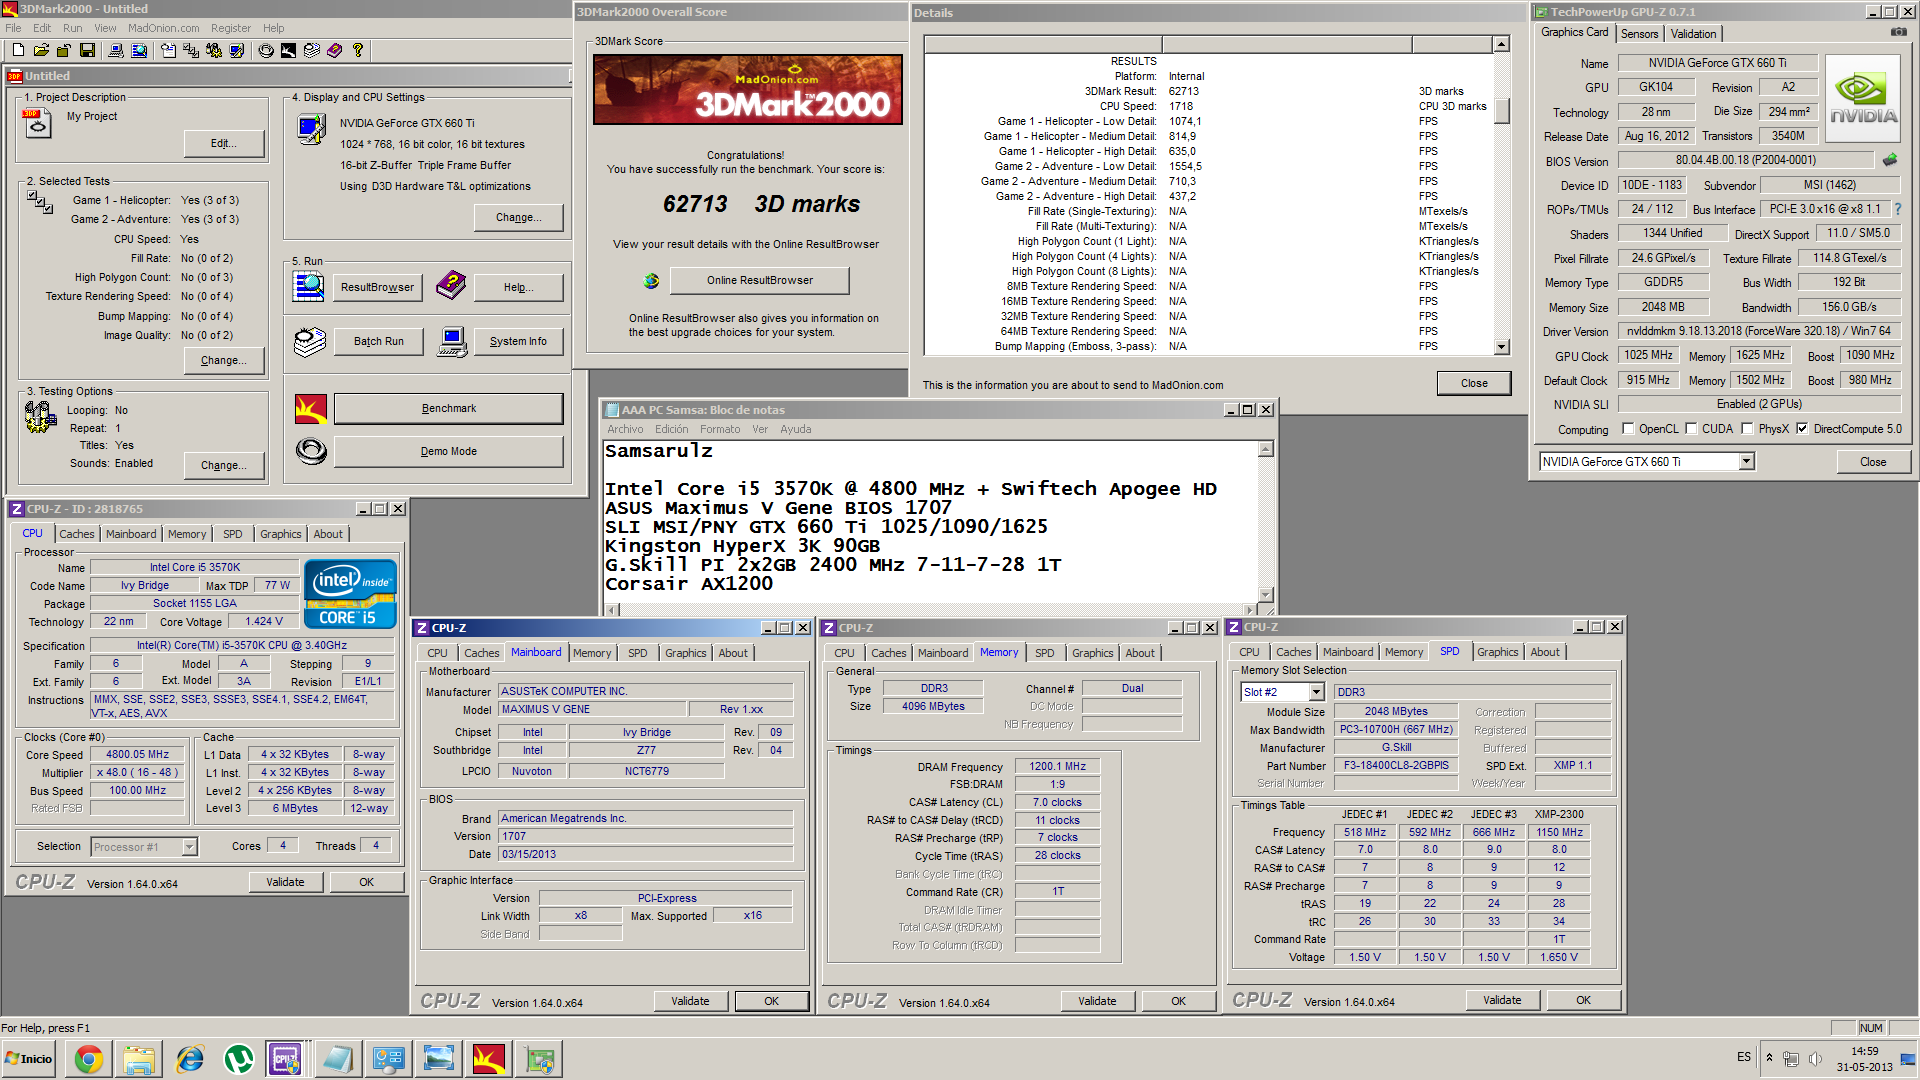Open Windows Explorer from the taskbar

(x=139, y=1059)
